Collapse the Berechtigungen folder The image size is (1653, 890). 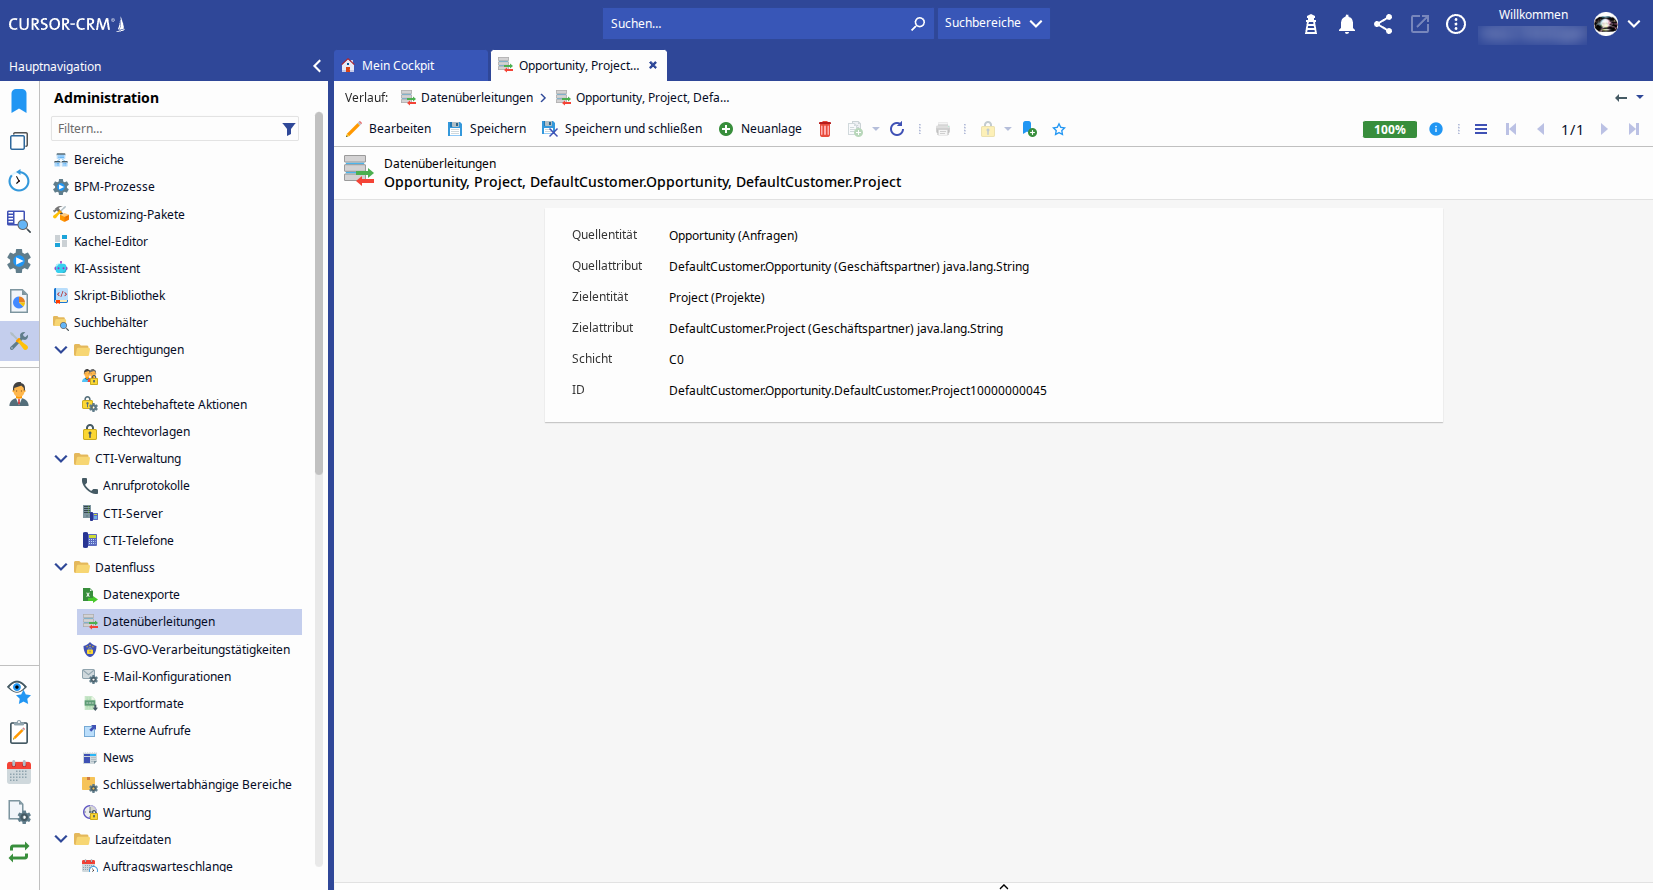pos(61,350)
